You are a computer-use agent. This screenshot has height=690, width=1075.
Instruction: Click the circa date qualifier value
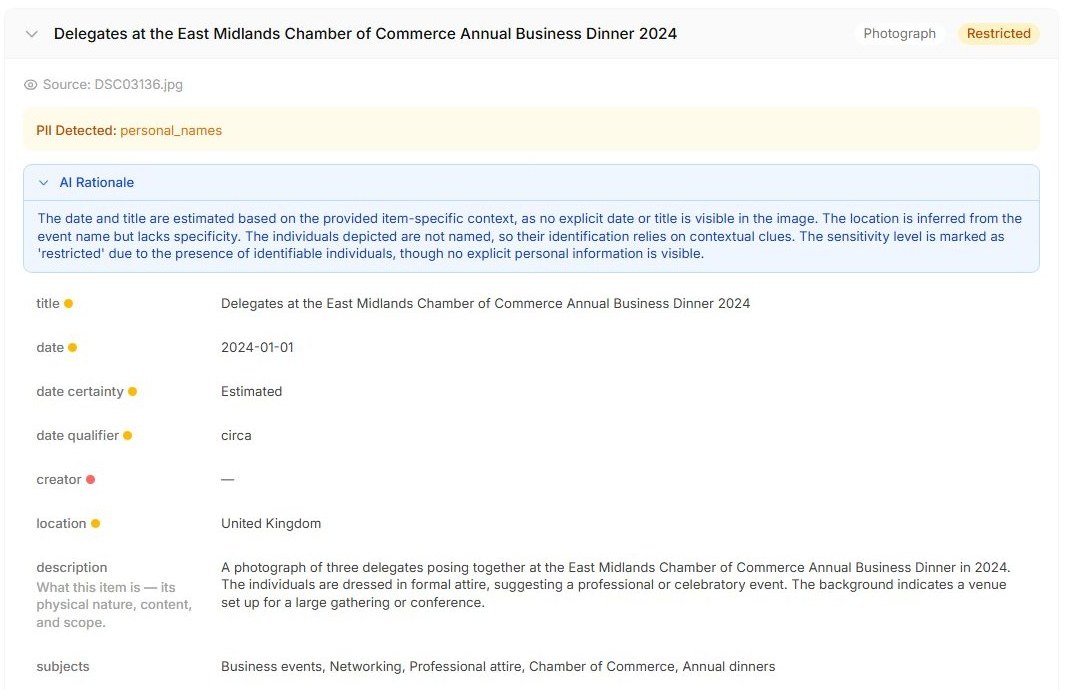pyautogui.click(x=236, y=436)
